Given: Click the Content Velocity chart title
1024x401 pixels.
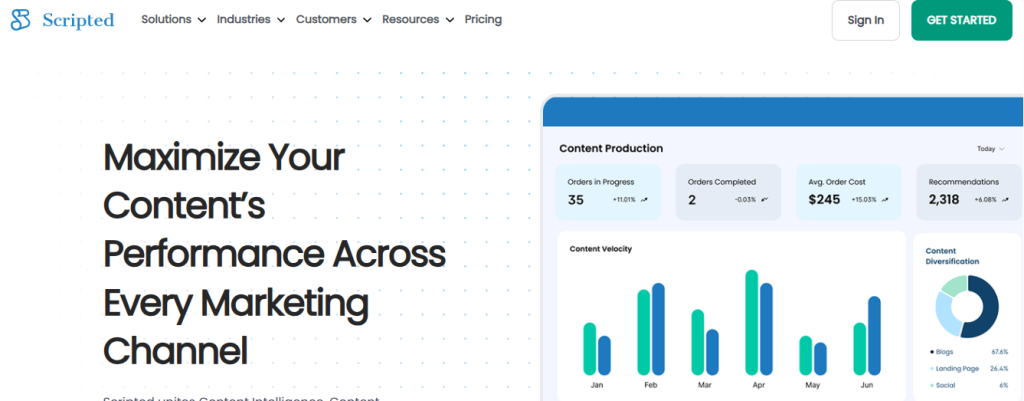Looking at the screenshot, I should tap(601, 249).
